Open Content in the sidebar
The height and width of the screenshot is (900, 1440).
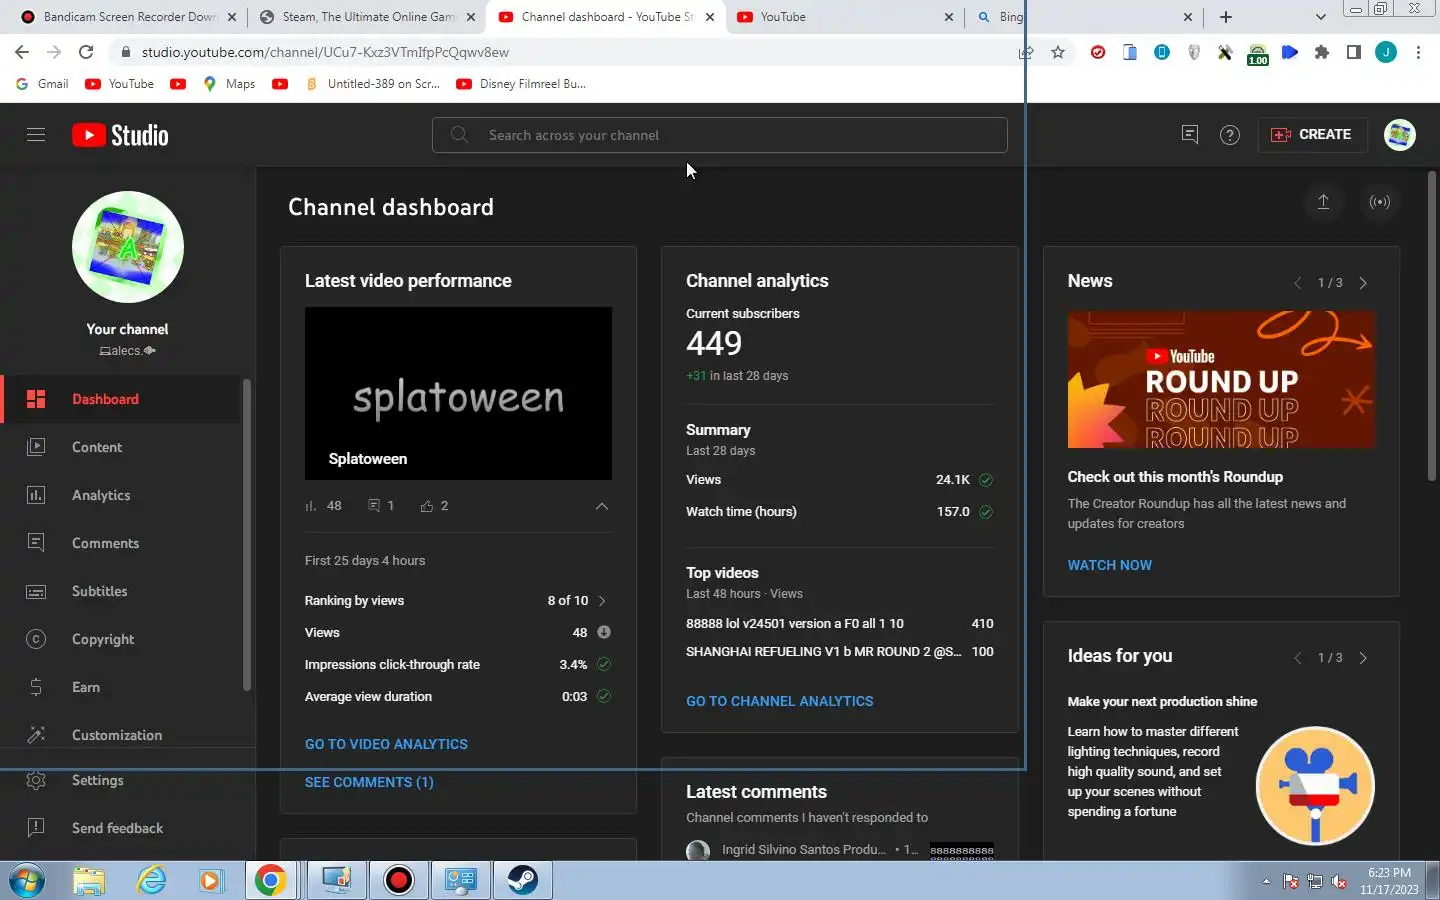[122, 447]
